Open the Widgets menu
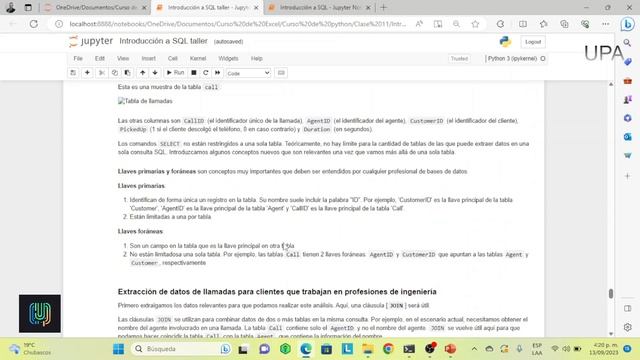Viewport: 640px width, 360px height. (228, 58)
